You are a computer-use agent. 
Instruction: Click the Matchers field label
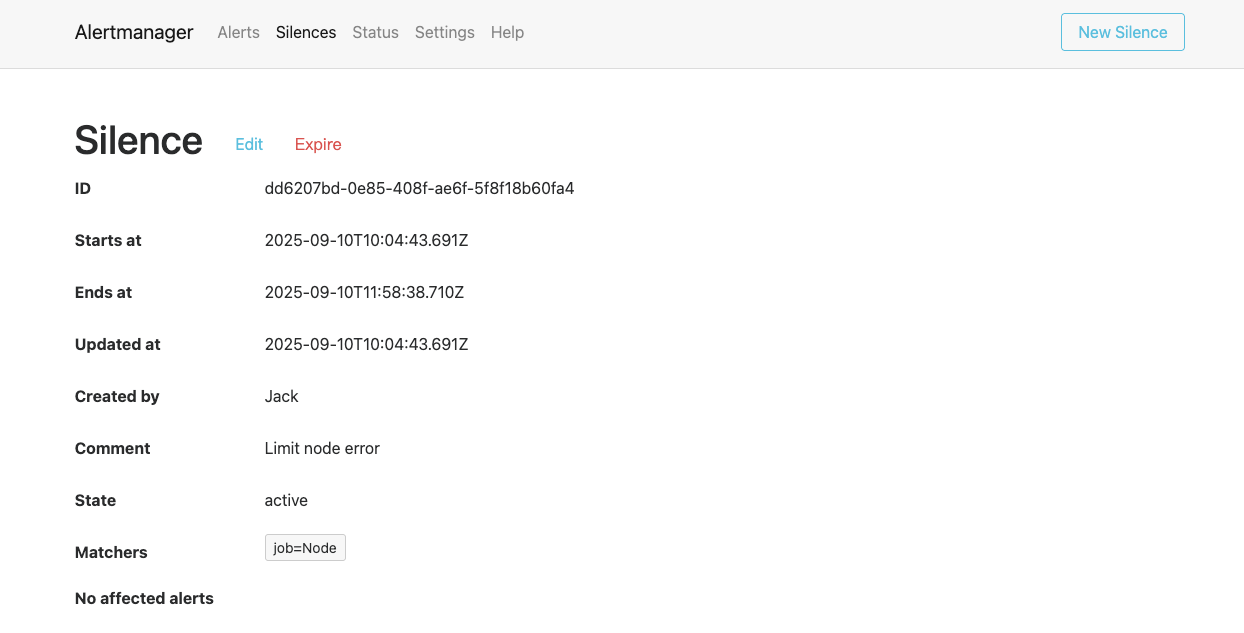111,552
